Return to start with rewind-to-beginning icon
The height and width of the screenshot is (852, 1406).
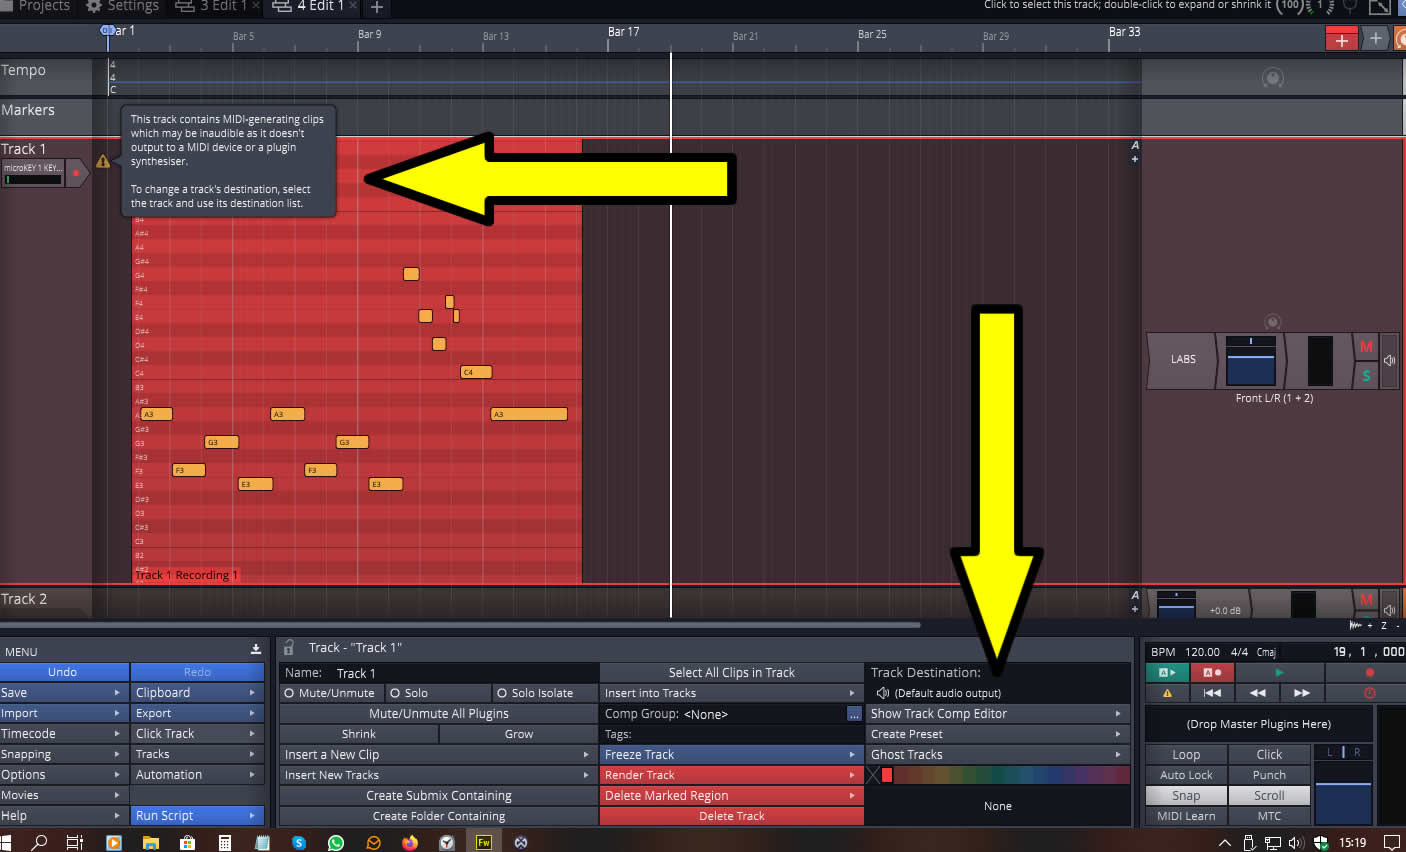click(x=1211, y=692)
